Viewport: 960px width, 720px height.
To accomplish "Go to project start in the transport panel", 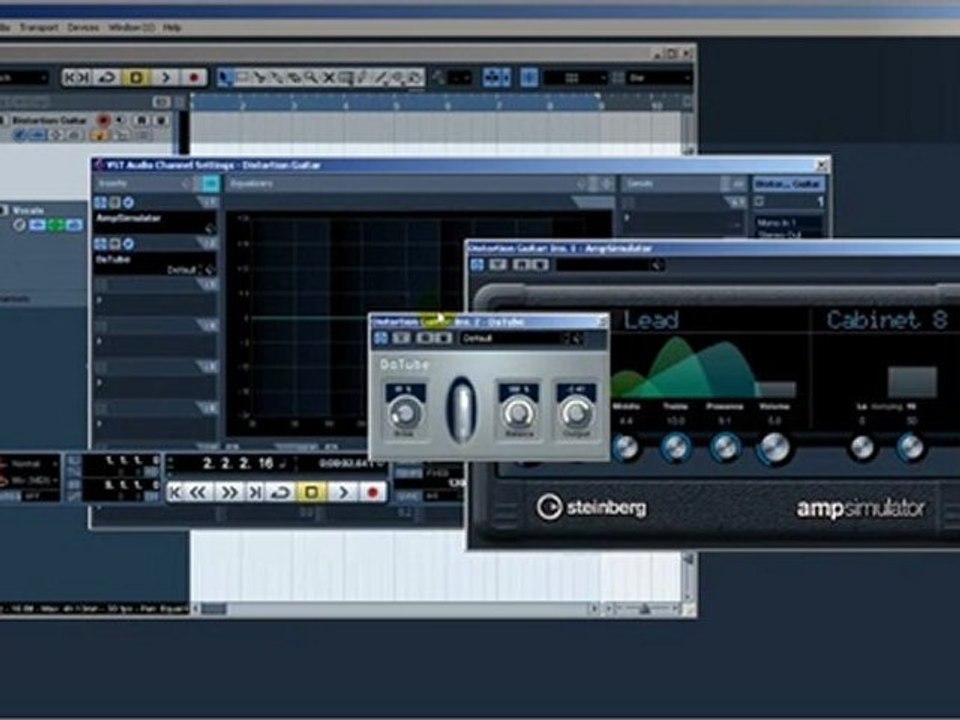I will pyautogui.click(x=175, y=492).
